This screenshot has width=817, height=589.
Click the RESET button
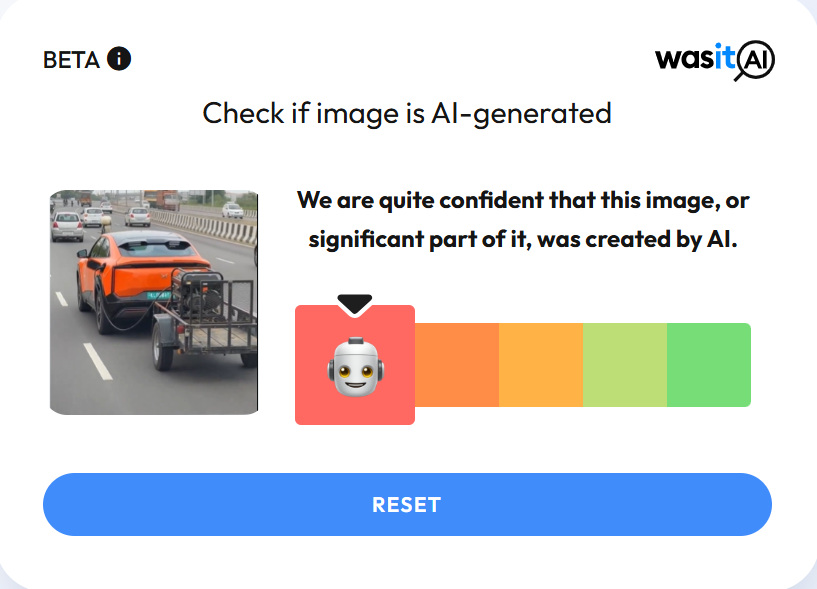407,504
